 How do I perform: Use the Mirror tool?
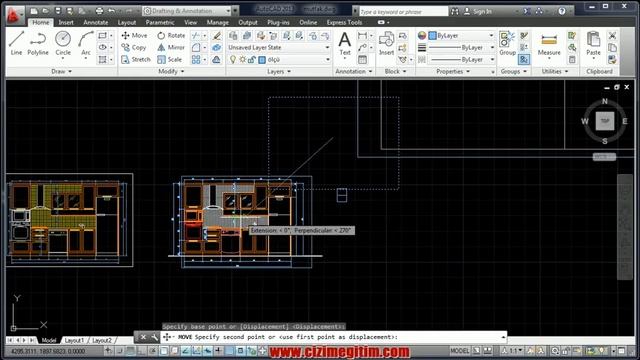(171, 47)
